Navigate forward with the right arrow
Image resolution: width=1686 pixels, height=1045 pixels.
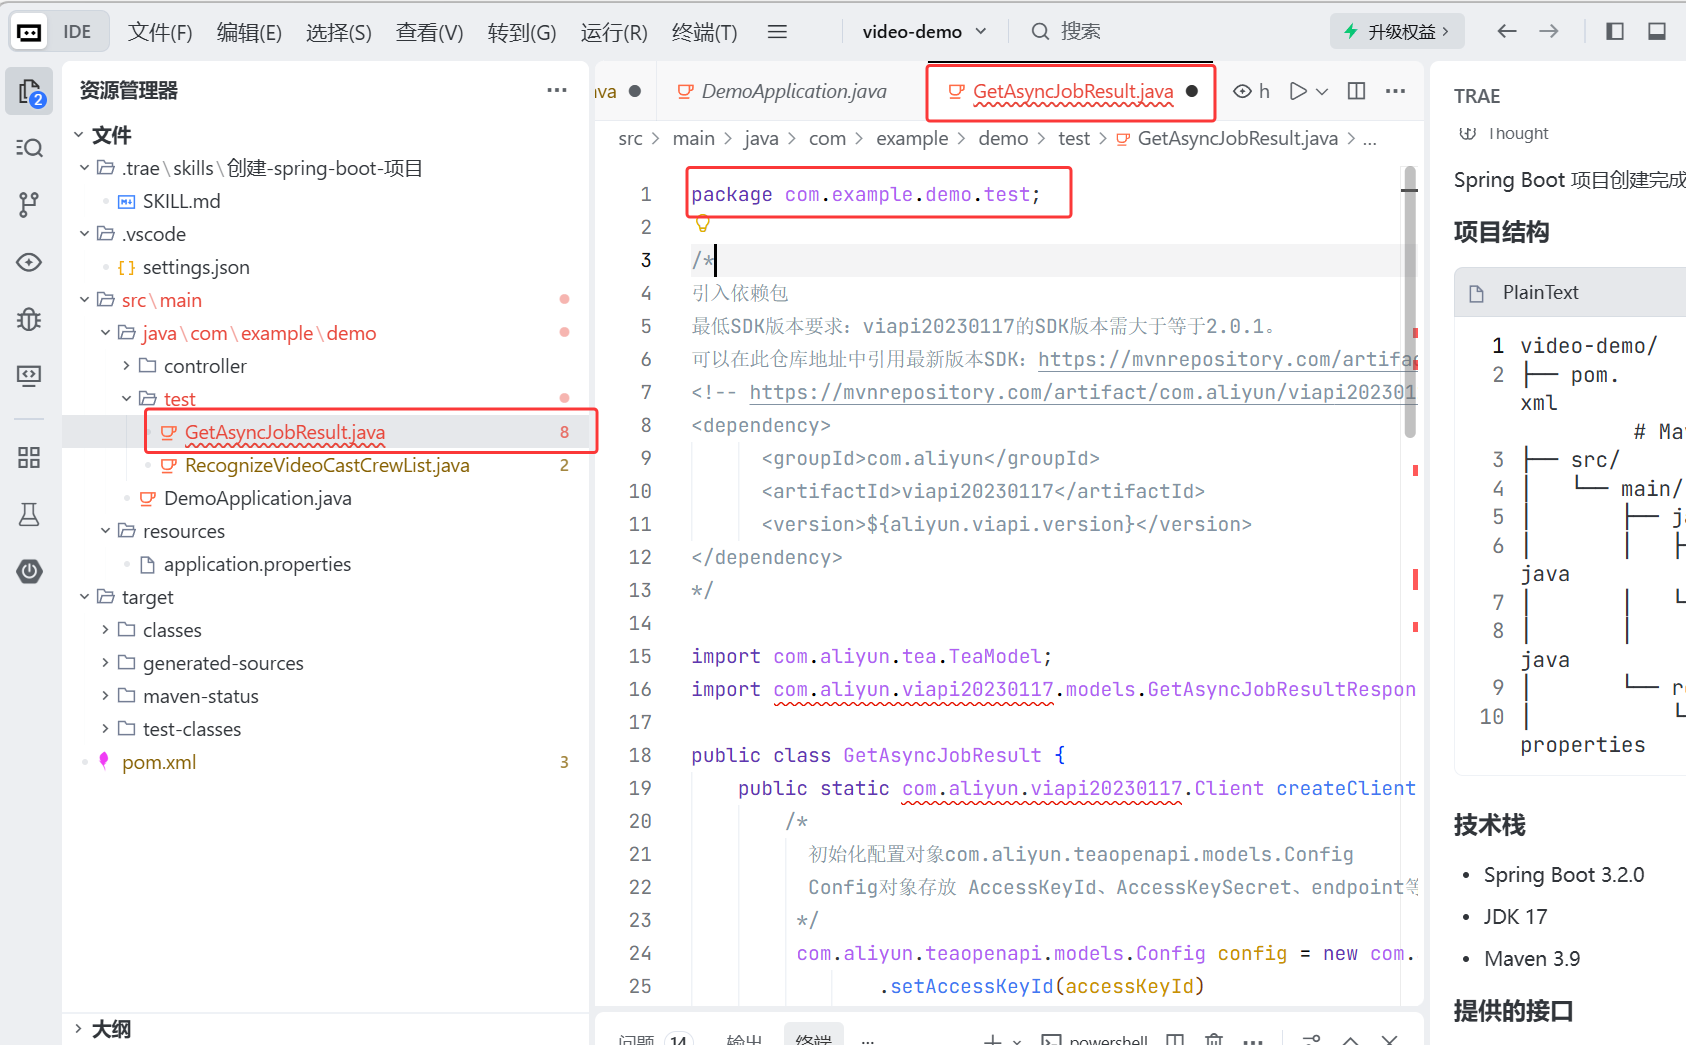point(1549,32)
